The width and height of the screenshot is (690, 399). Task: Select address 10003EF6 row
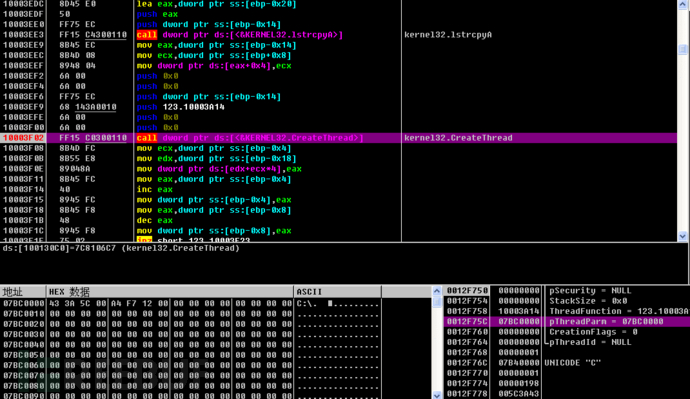(23, 96)
